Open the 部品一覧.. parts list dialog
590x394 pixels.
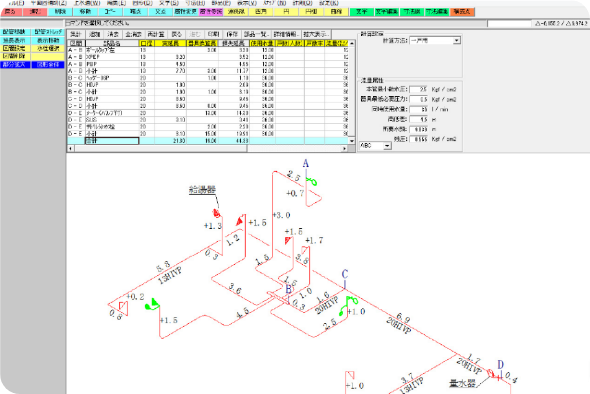pyautogui.click(x=256, y=34)
